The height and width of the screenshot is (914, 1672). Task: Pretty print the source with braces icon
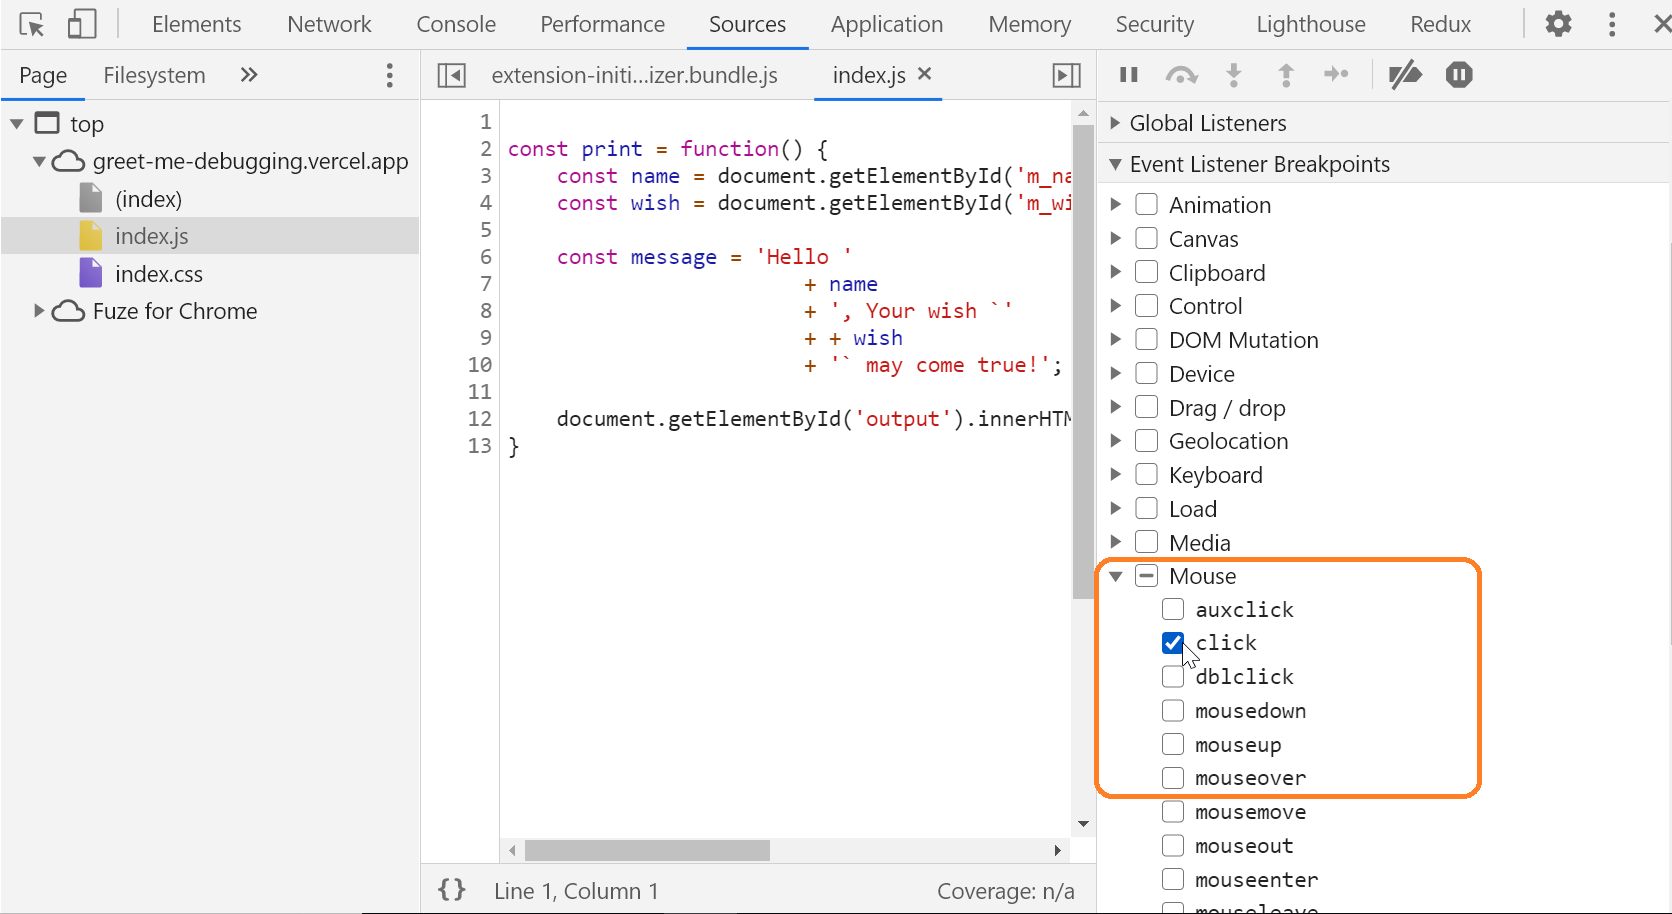(x=452, y=890)
